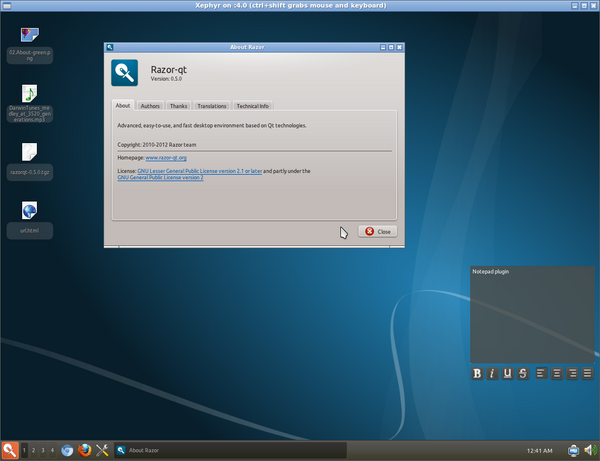Switch to the Technical Info tab
Screen dimensions: 600x461
tap(252, 105)
